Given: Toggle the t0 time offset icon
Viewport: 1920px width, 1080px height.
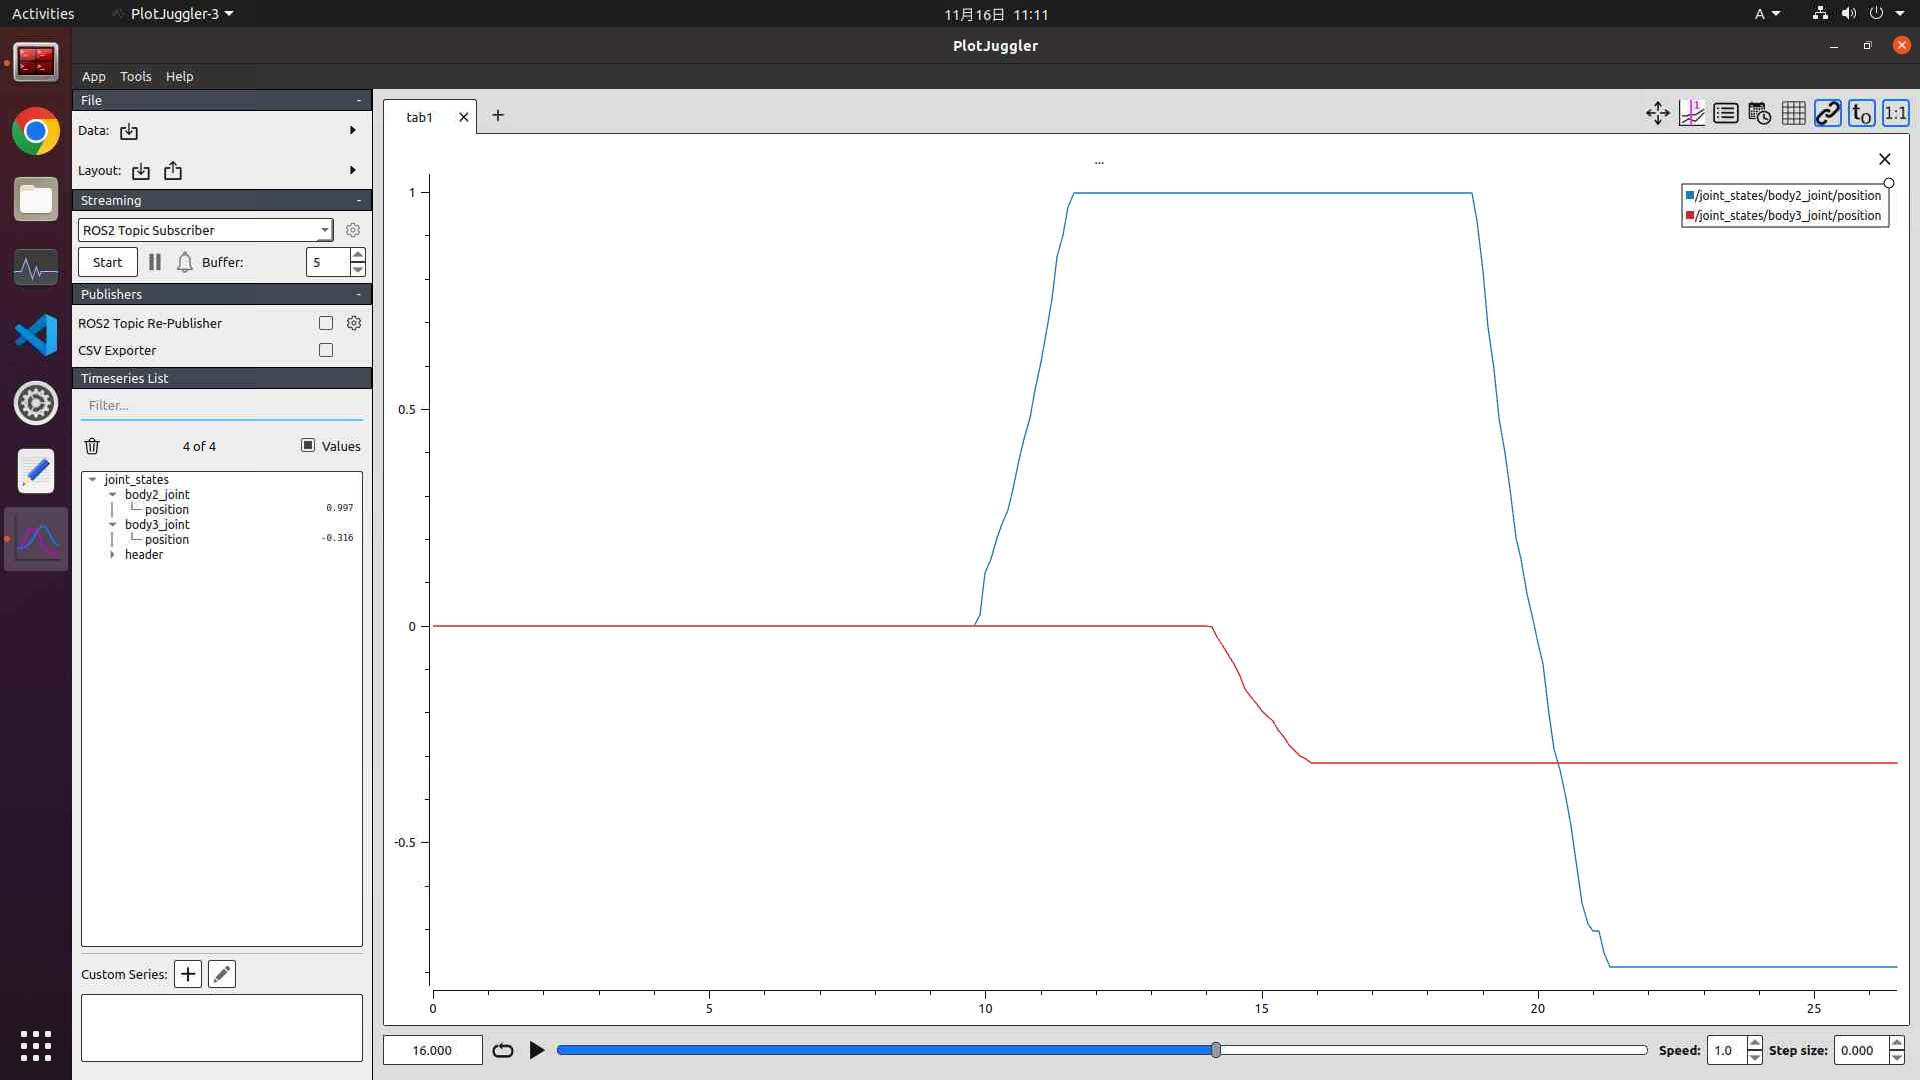Looking at the screenshot, I should (x=1861, y=114).
